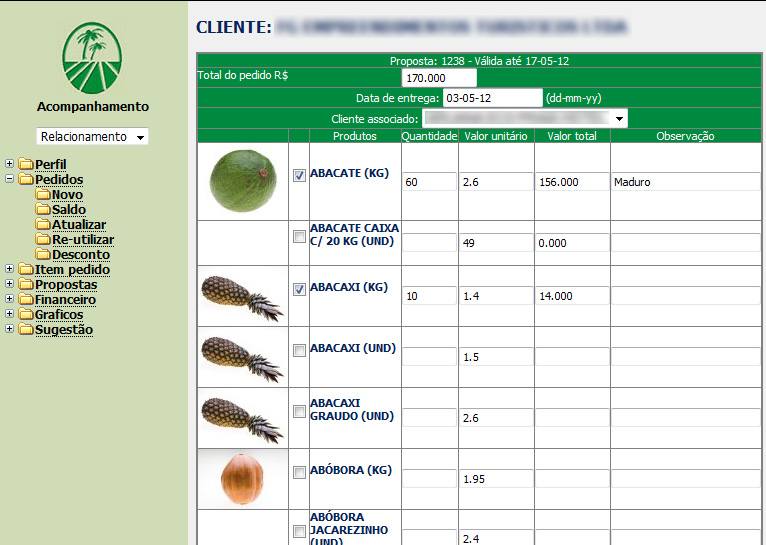This screenshot has width=766, height=545.
Task: Click the Sugestão folder icon
Action: 26,329
